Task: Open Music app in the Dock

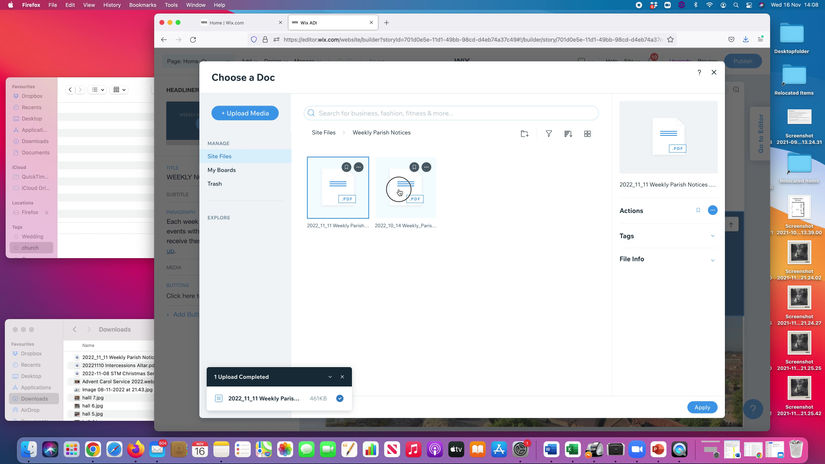Action: [x=414, y=449]
